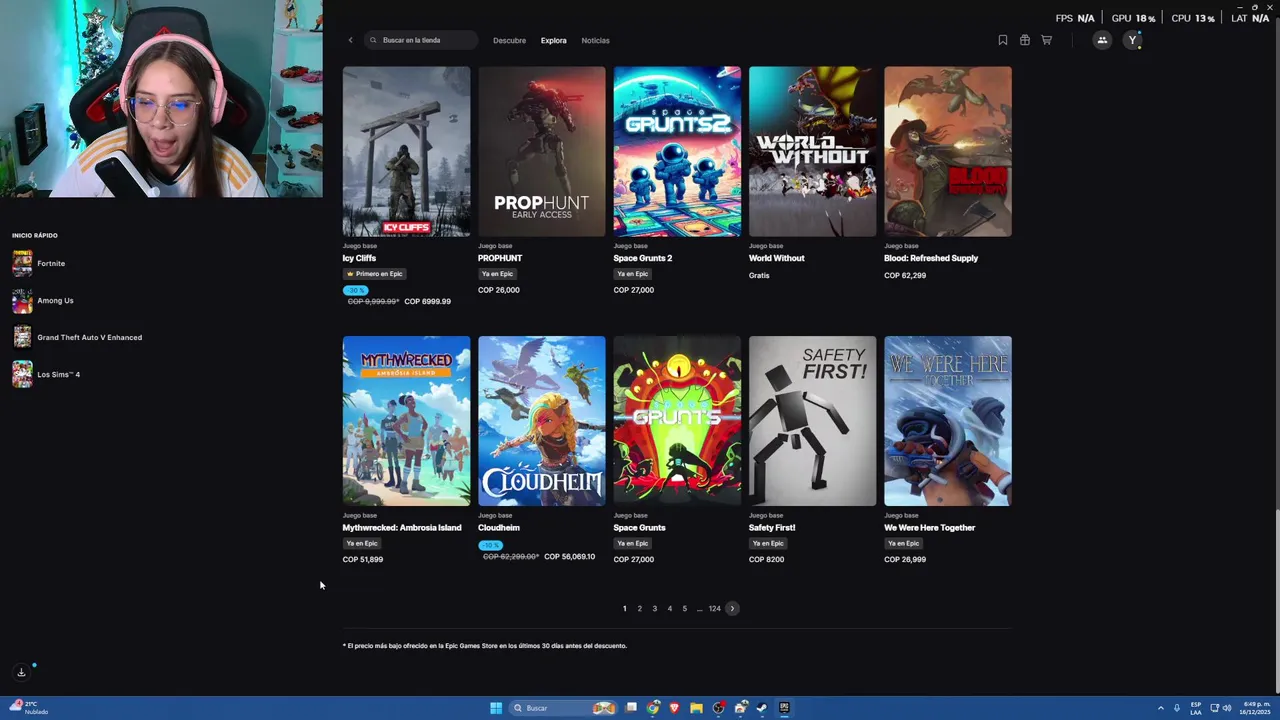Open the Icy Cliffs game cover
The image size is (1280, 720).
(406, 152)
